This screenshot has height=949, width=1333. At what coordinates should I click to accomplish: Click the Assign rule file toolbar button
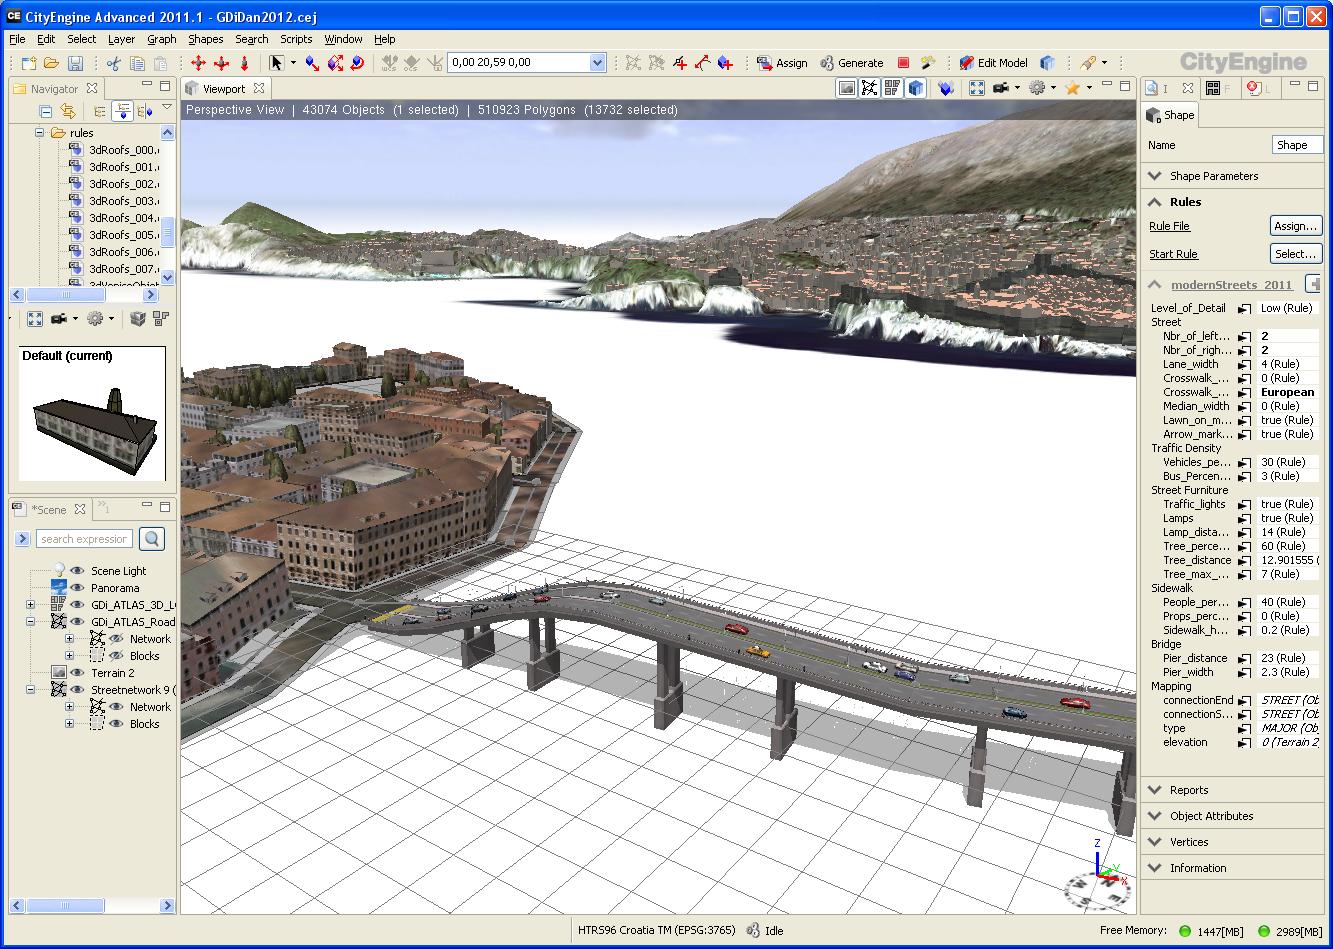[x=782, y=63]
